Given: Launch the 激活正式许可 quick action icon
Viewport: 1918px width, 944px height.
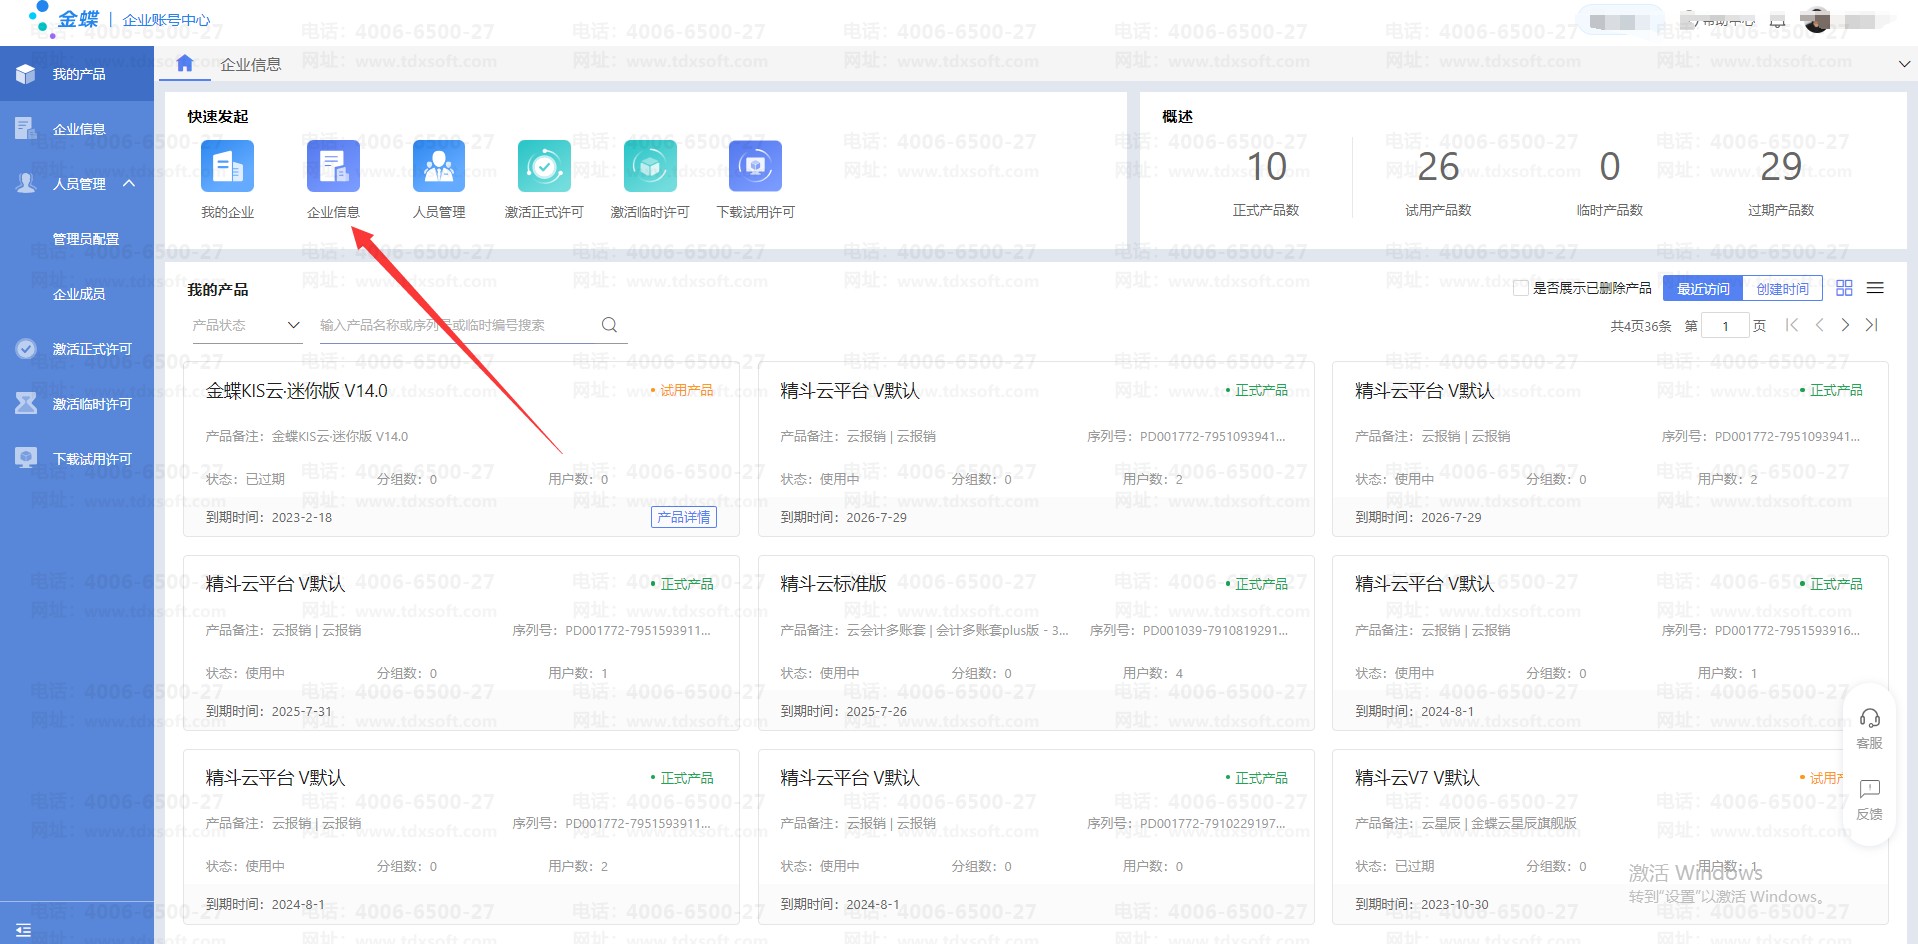Looking at the screenshot, I should (544, 166).
